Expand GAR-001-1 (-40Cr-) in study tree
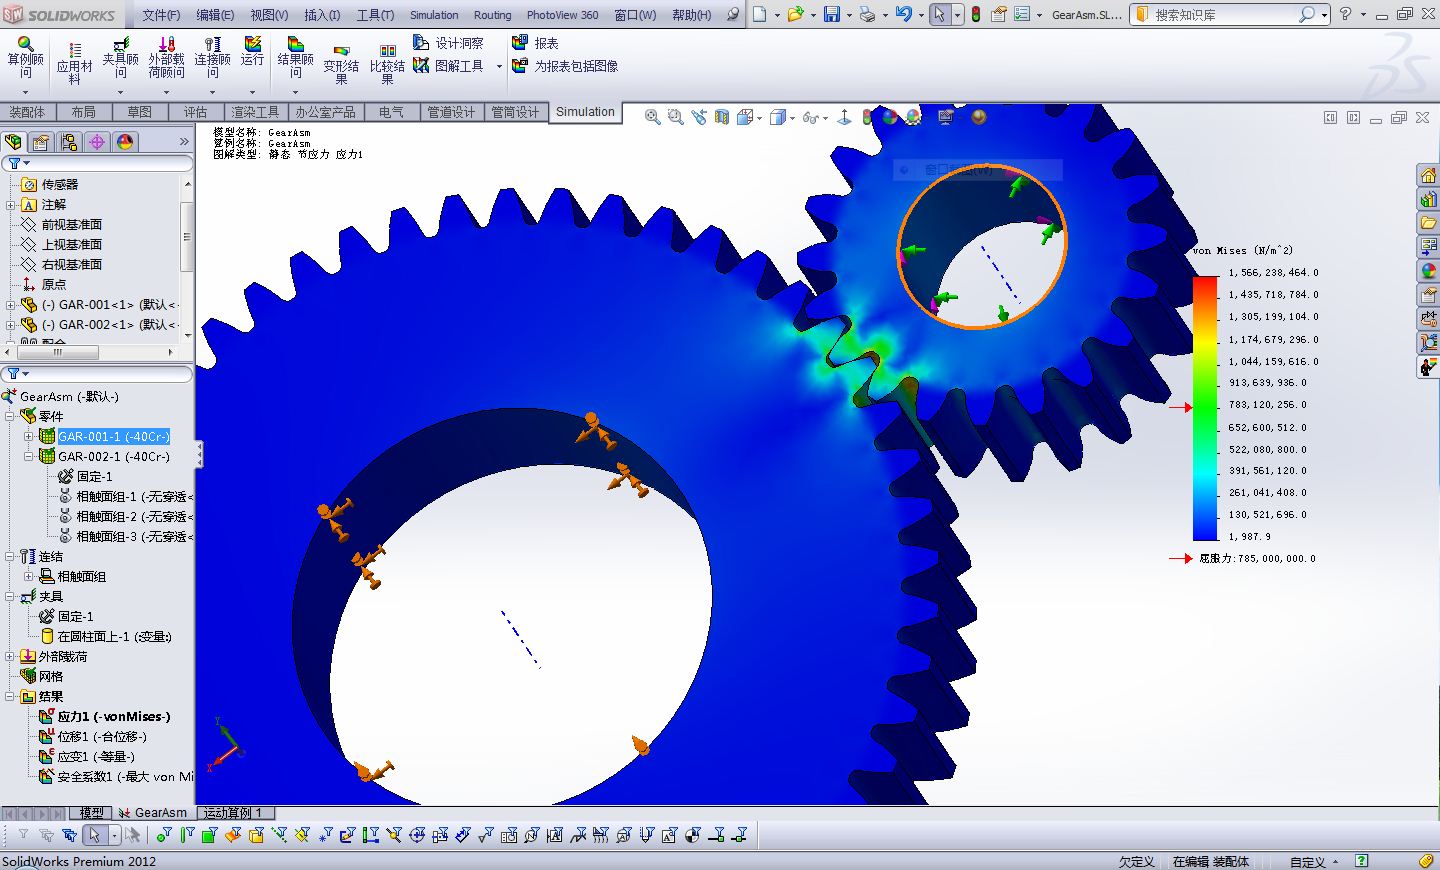 tap(28, 436)
